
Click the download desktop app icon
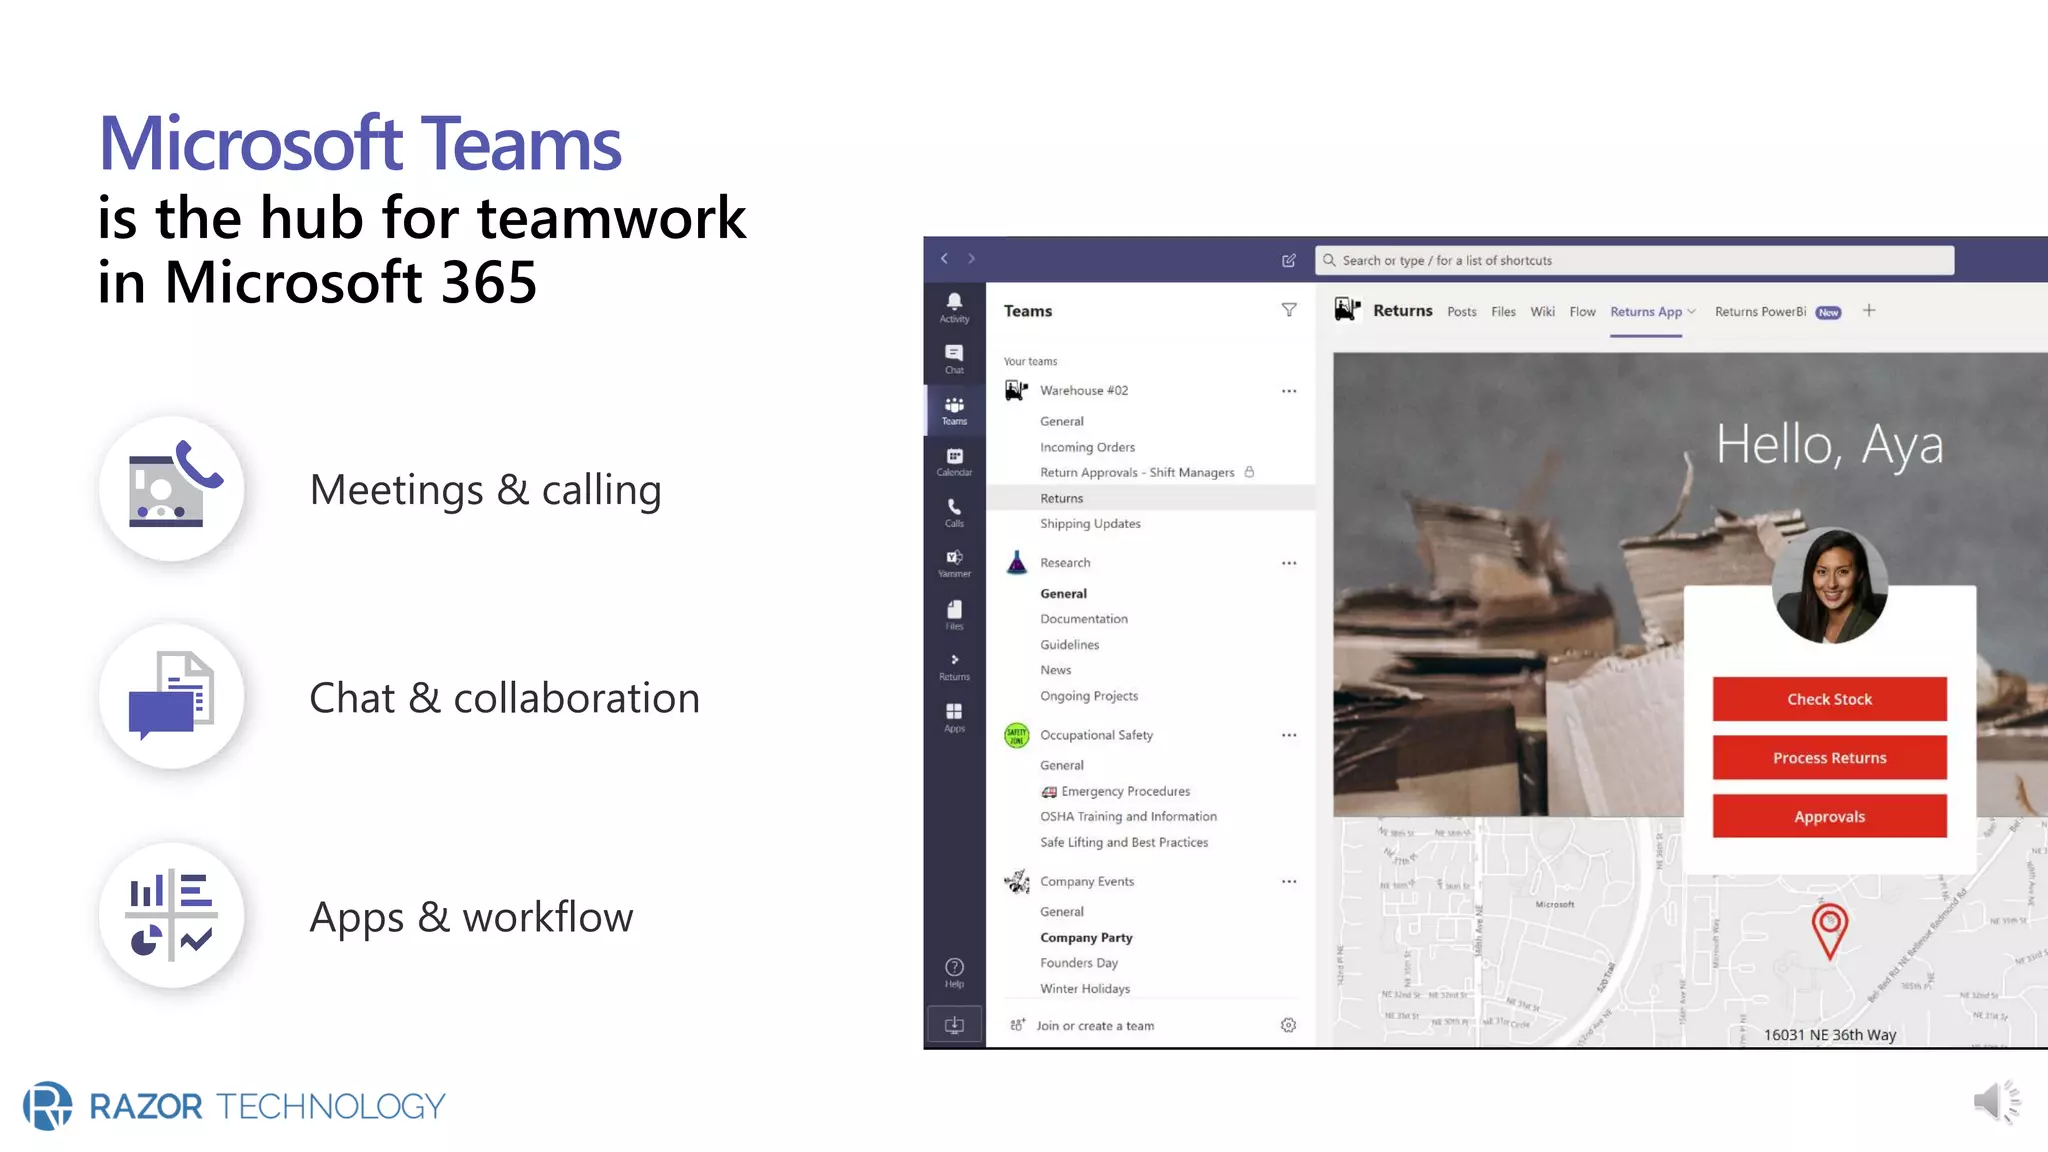pyautogui.click(x=954, y=1025)
